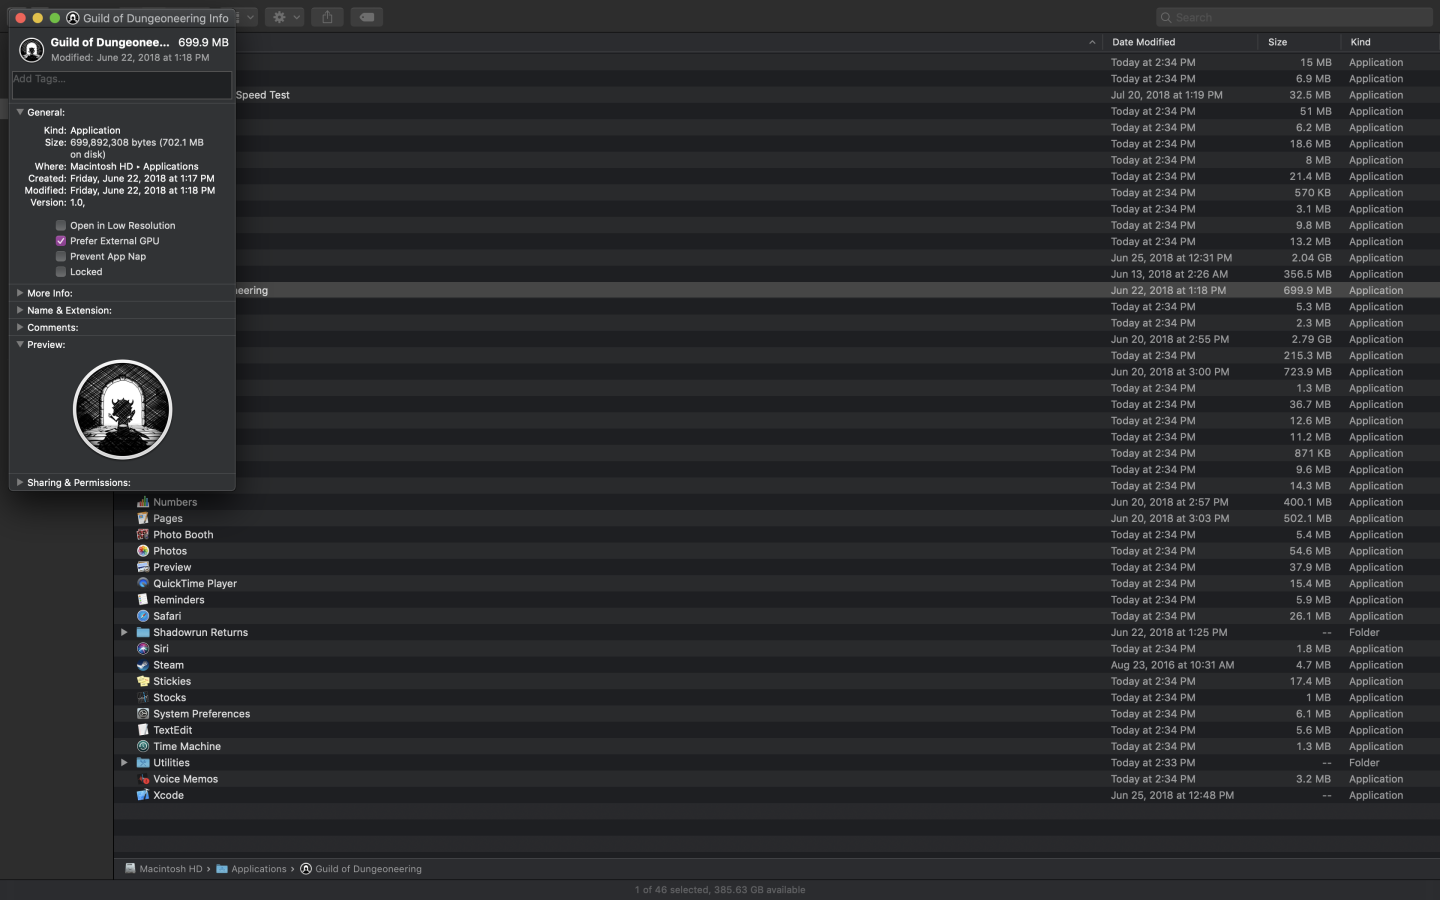The height and width of the screenshot is (900, 1440).
Task: Expand the Shadowrun Returns folder
Action: click(124, 632)
